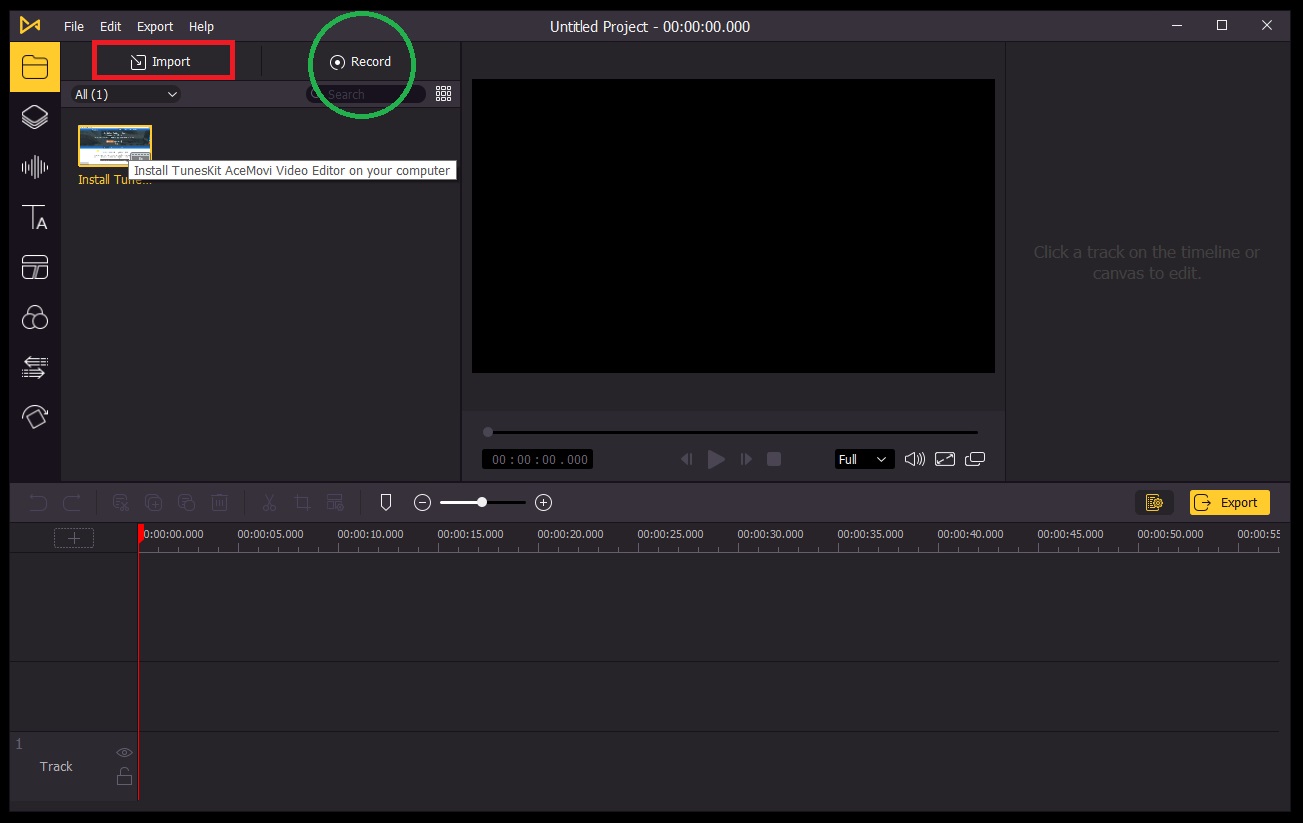
Task: Open the Text tool panel
Action: [35, 218]
